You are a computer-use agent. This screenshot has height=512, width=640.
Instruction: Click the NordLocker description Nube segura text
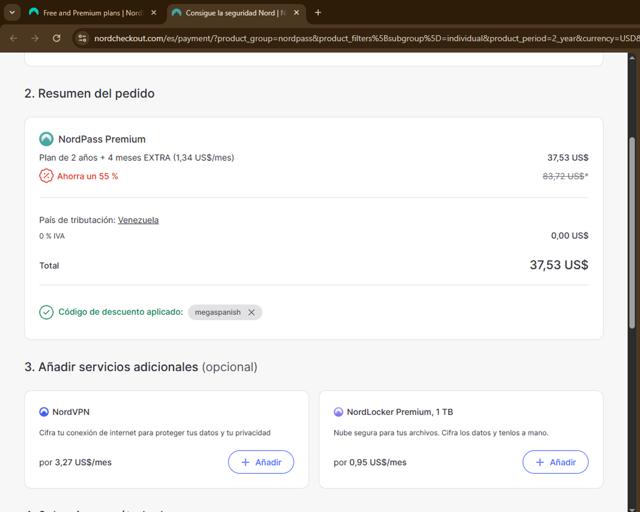(x=441, y=433)
